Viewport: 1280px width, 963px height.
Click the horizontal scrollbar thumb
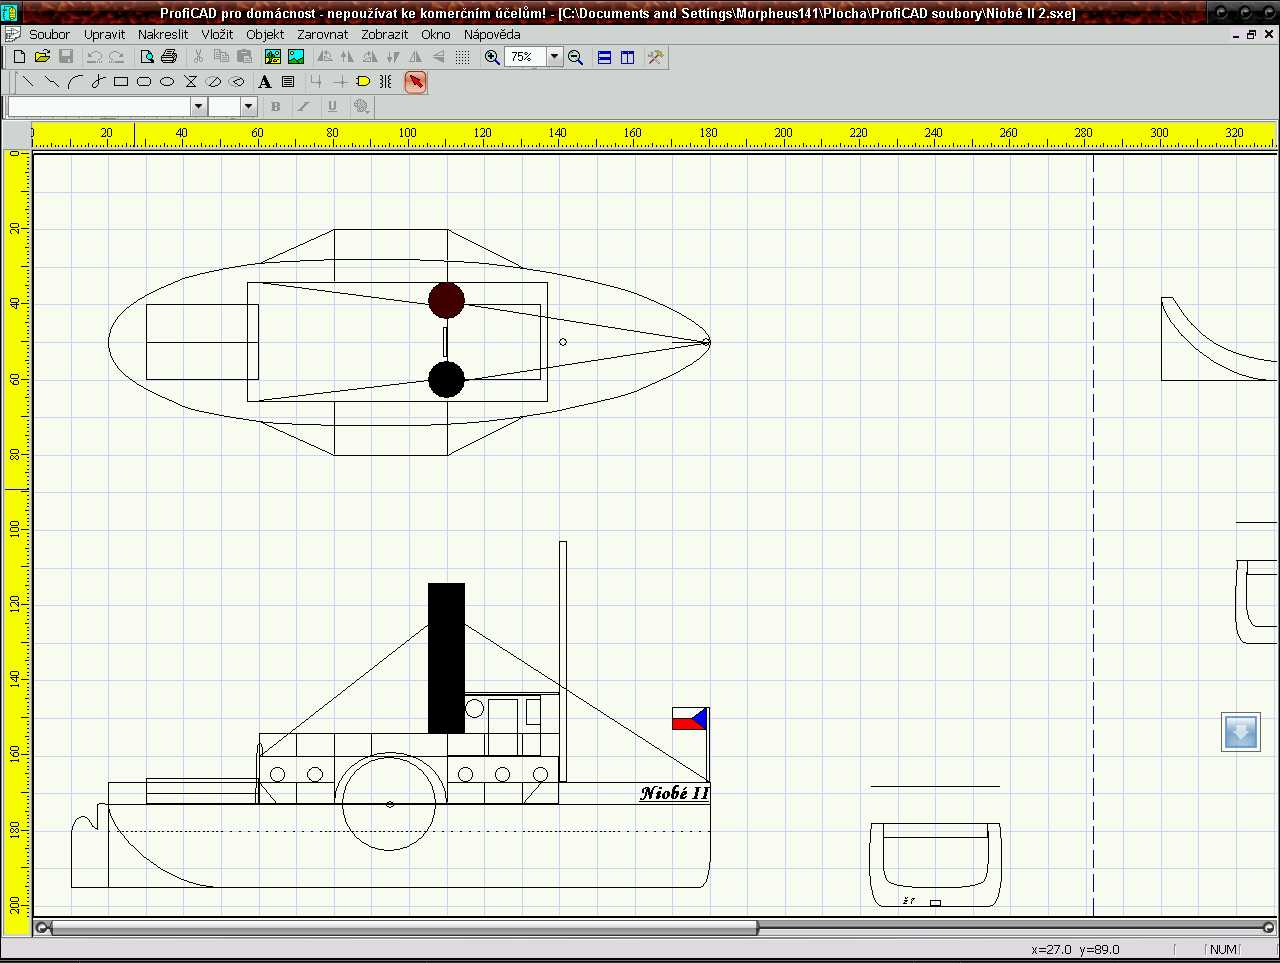point(404,928)
